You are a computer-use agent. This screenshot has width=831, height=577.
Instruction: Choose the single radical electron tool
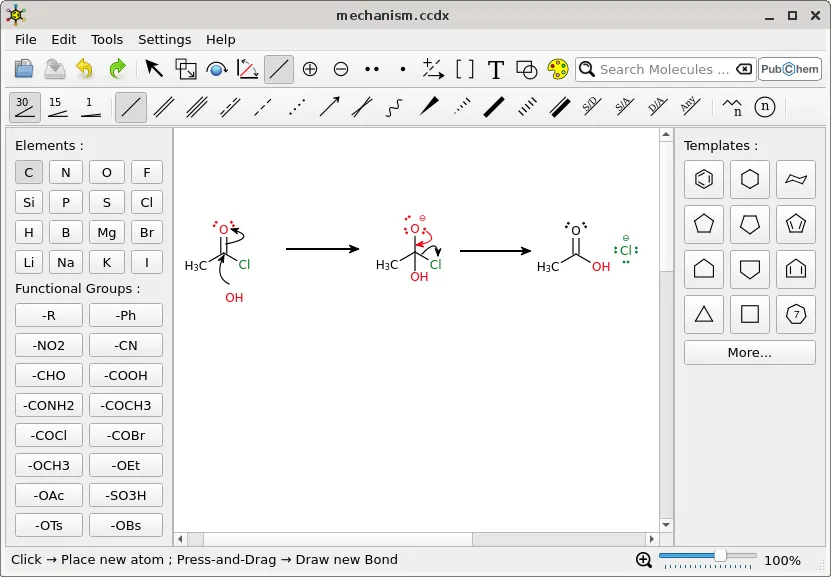(x=403, y=69)
